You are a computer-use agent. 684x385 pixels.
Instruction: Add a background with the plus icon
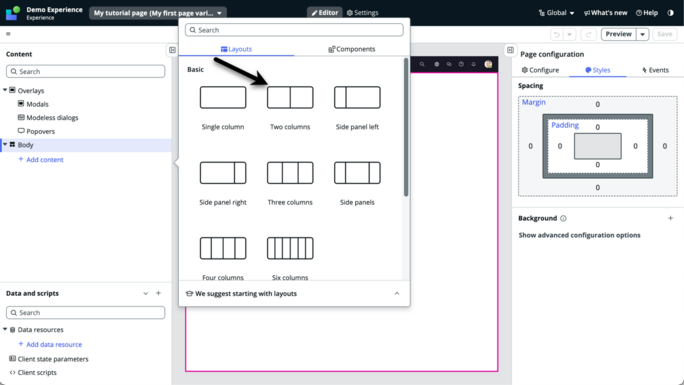[670, 218]
